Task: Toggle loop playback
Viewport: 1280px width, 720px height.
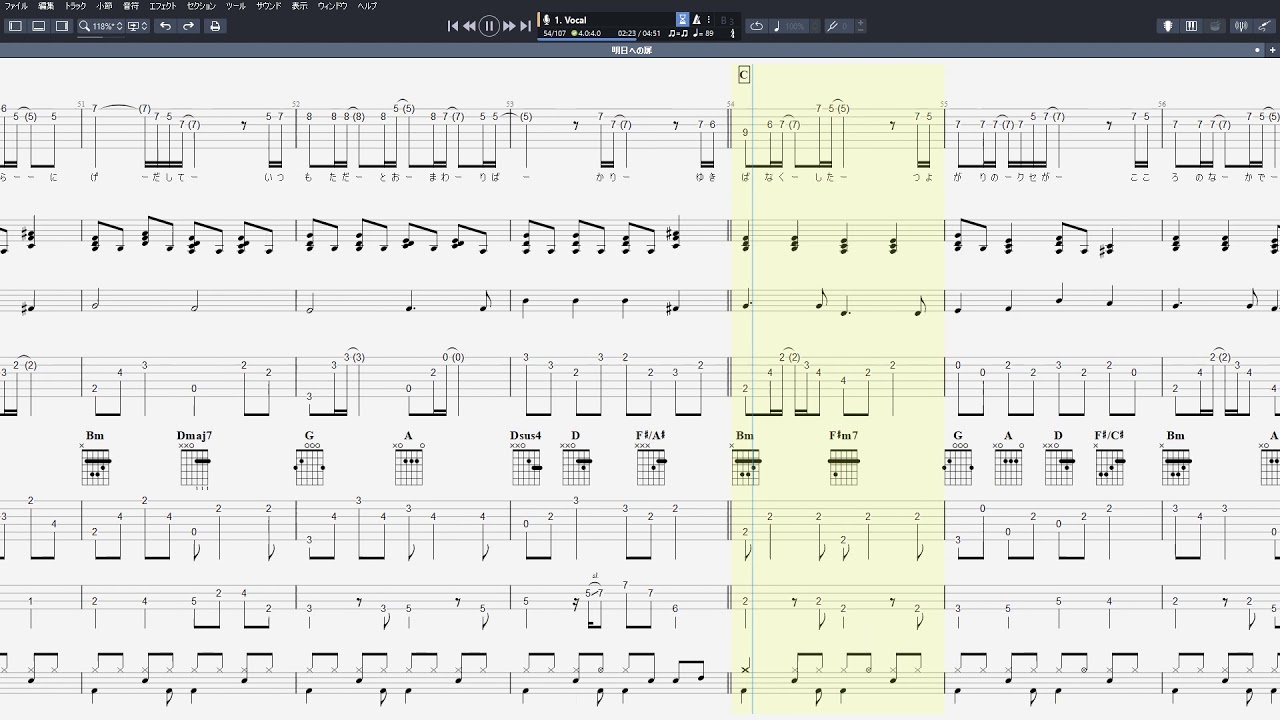Action: coord(756,26)
